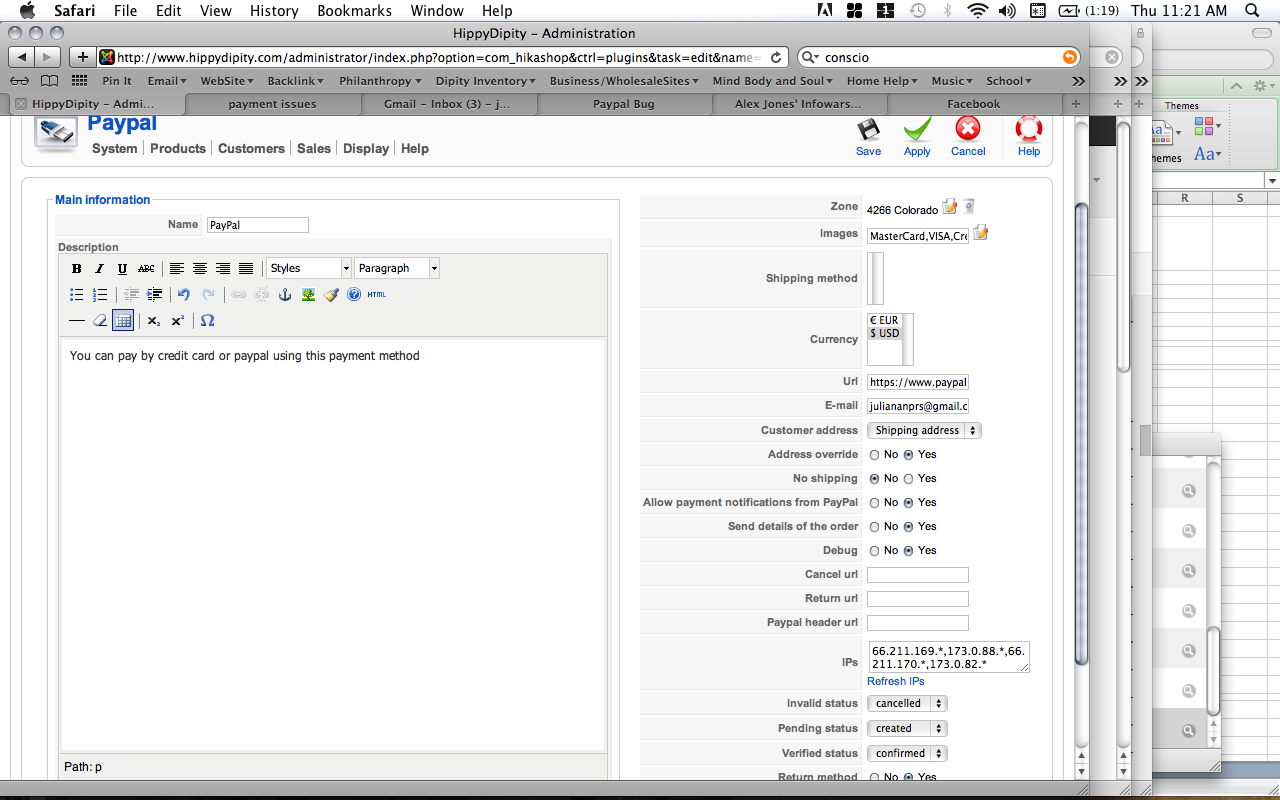Screen dimensions: 1280x800
Task: Insert an unordered bullet list
Action: [x=77, y=294]
